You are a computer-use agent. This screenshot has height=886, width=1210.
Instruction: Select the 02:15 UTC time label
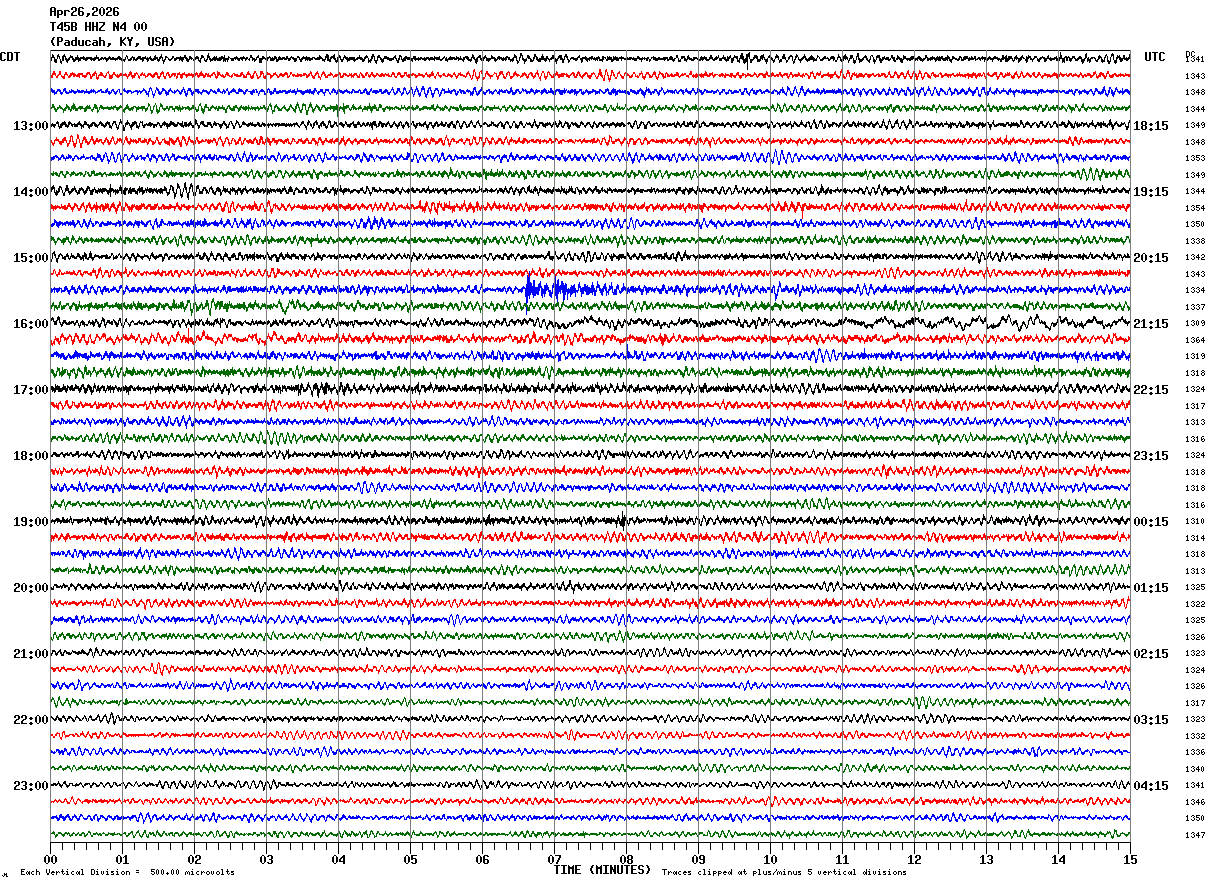pos(1151,654)
